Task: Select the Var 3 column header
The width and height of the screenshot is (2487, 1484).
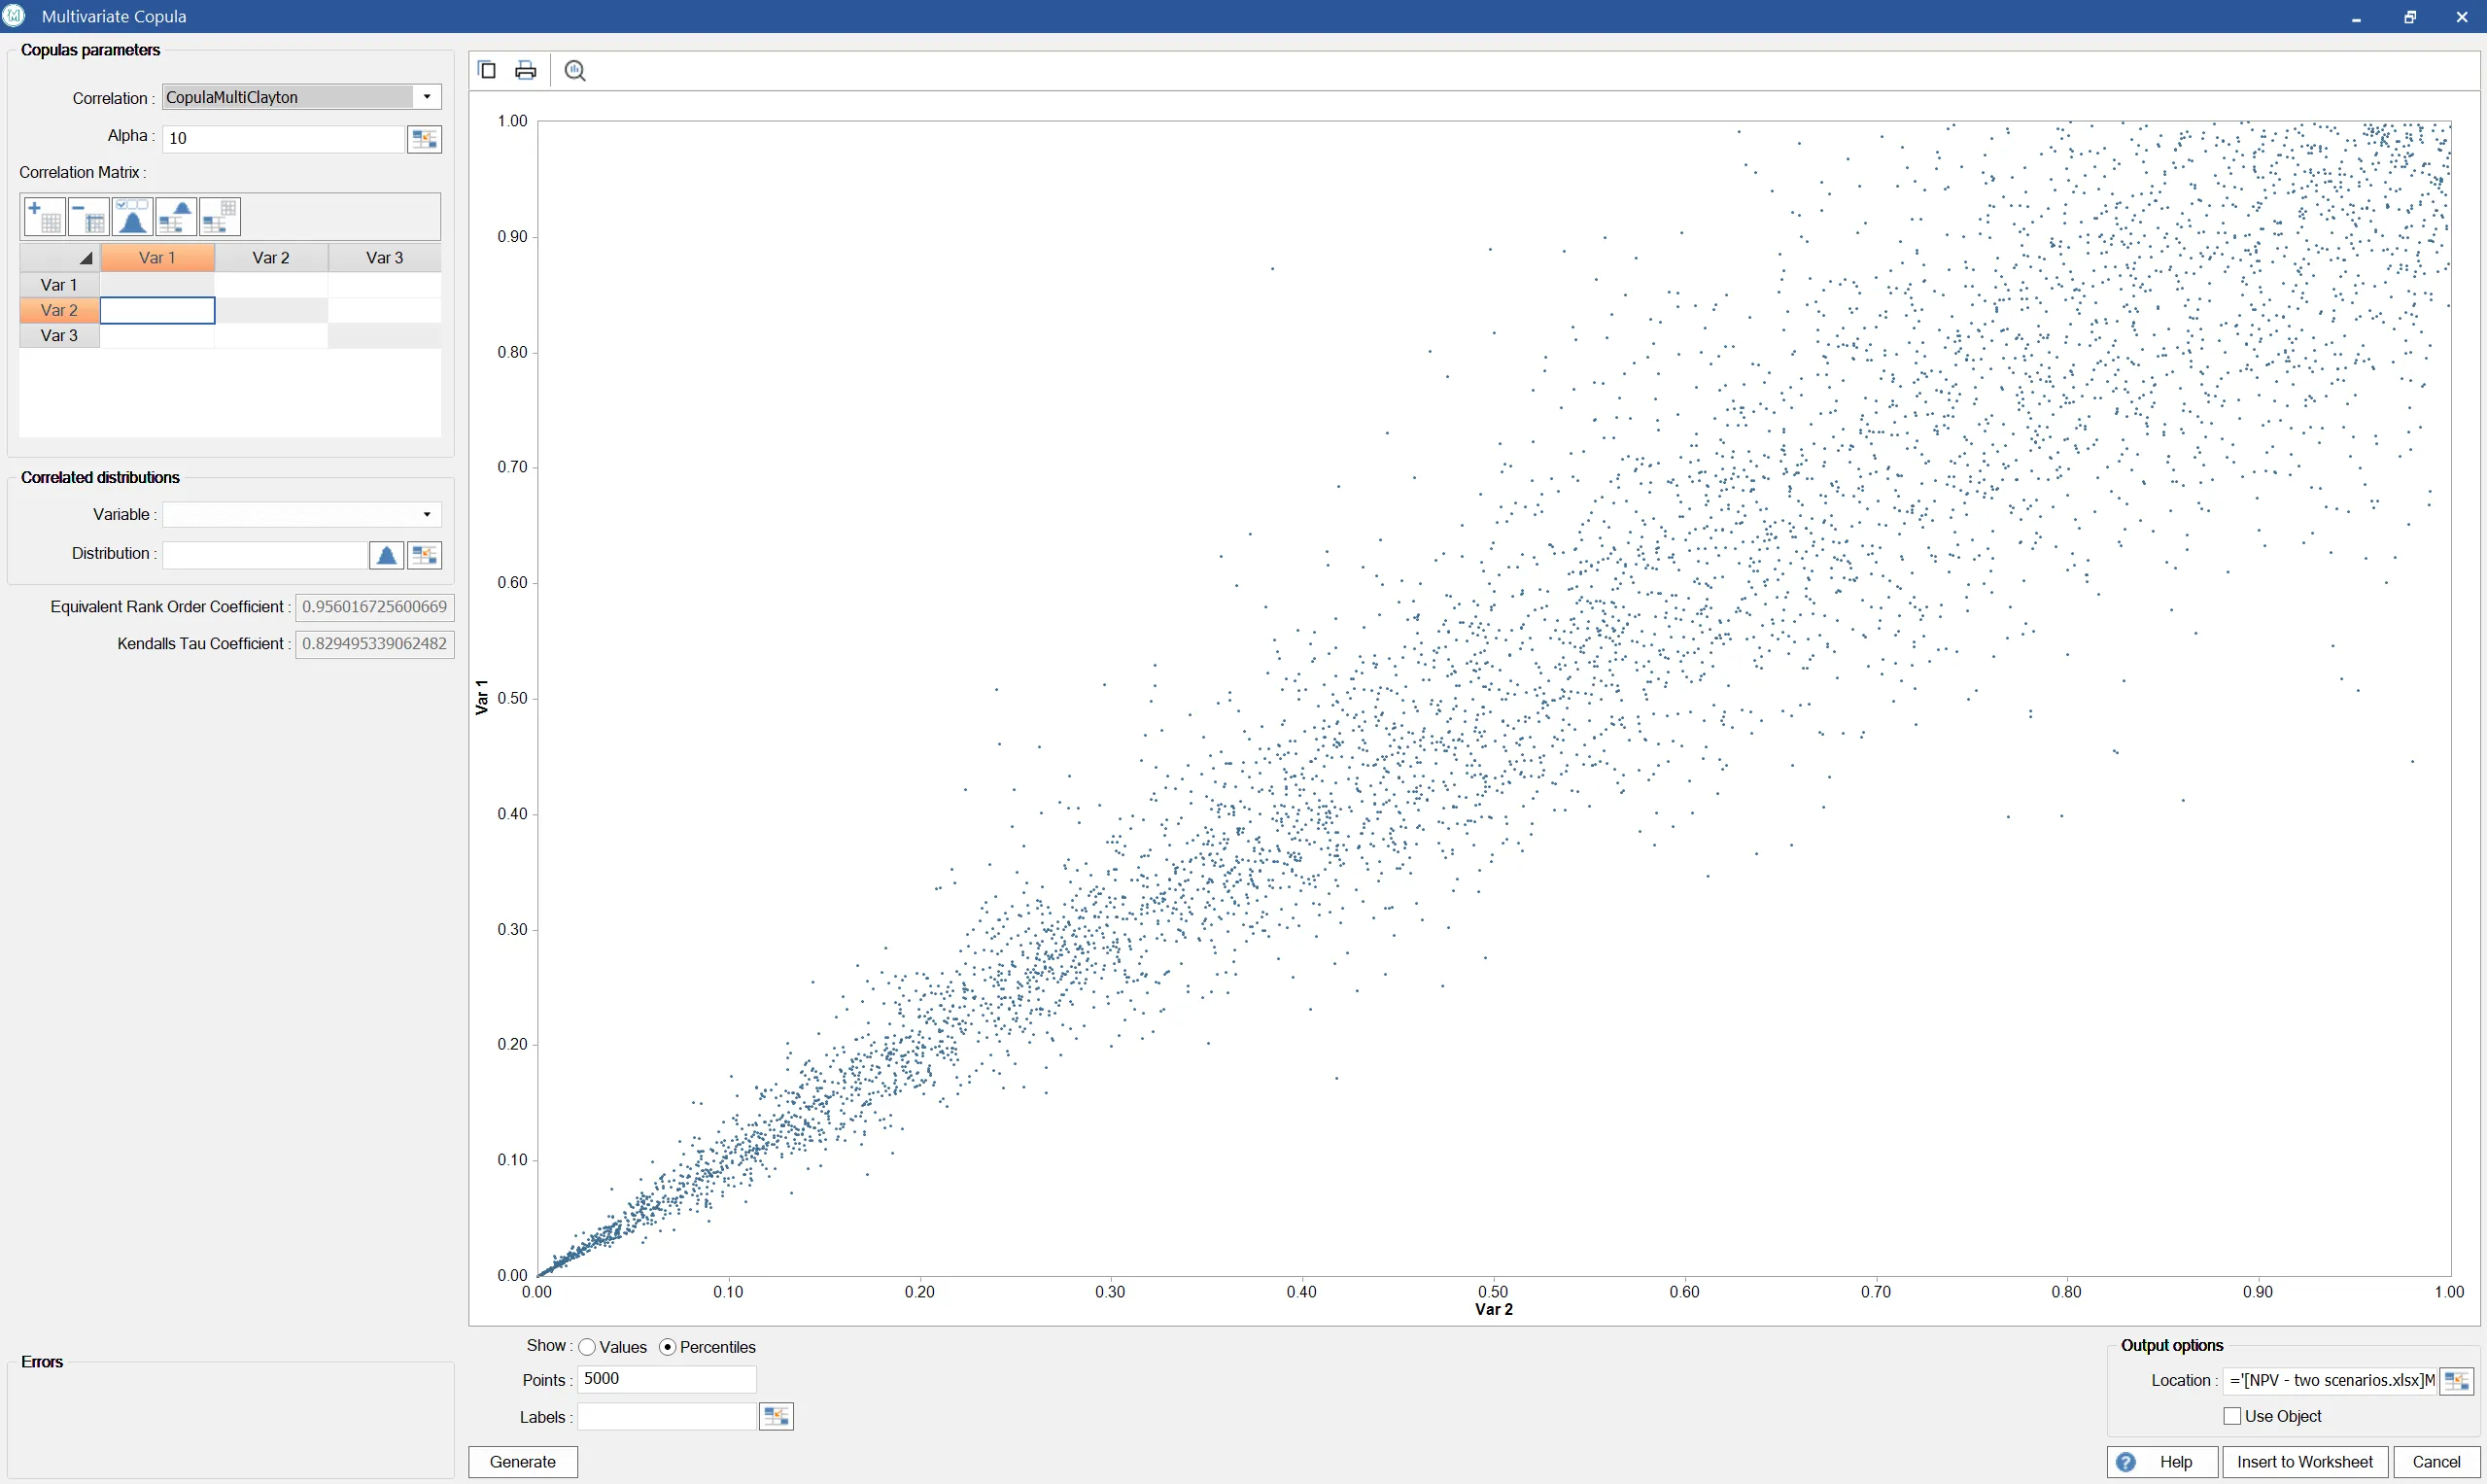Action: [x=385, y=257]
